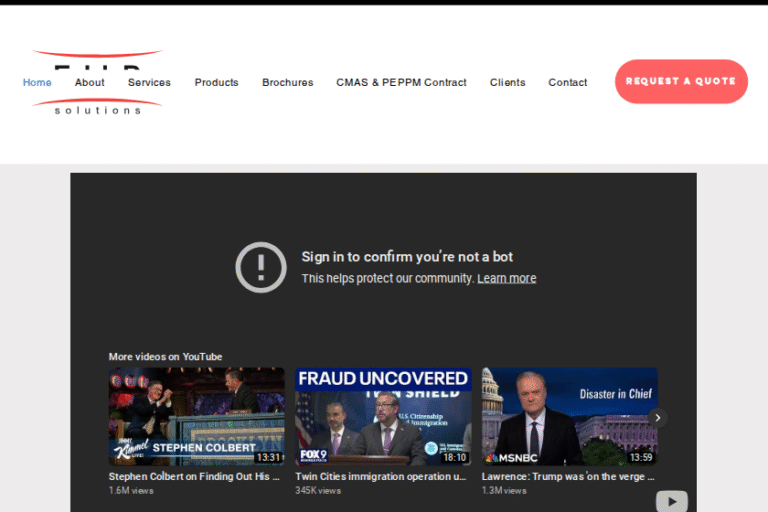Click the exclamation warning circle icon

point(261,267)
